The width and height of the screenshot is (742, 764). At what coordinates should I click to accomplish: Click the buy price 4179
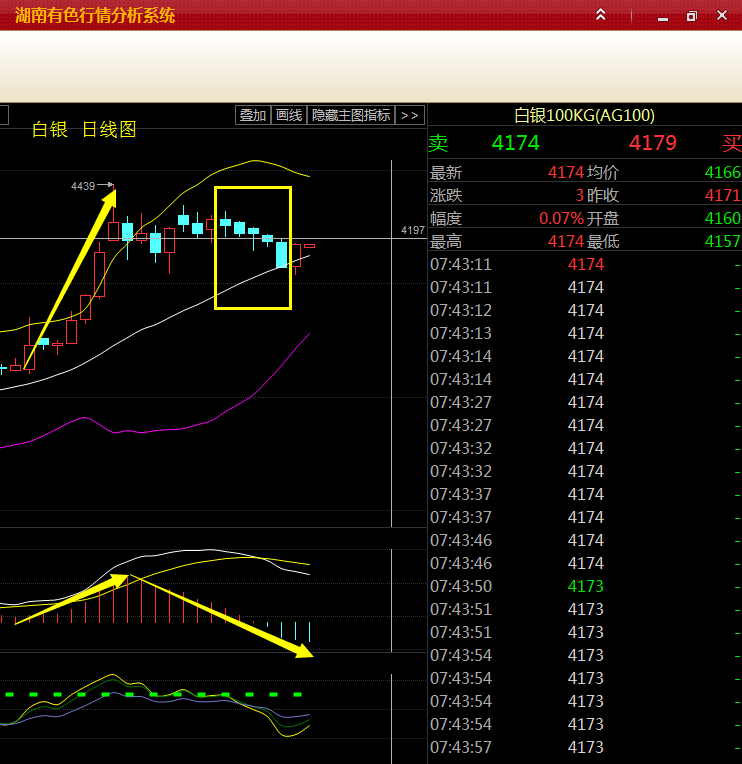pos(653,143)
